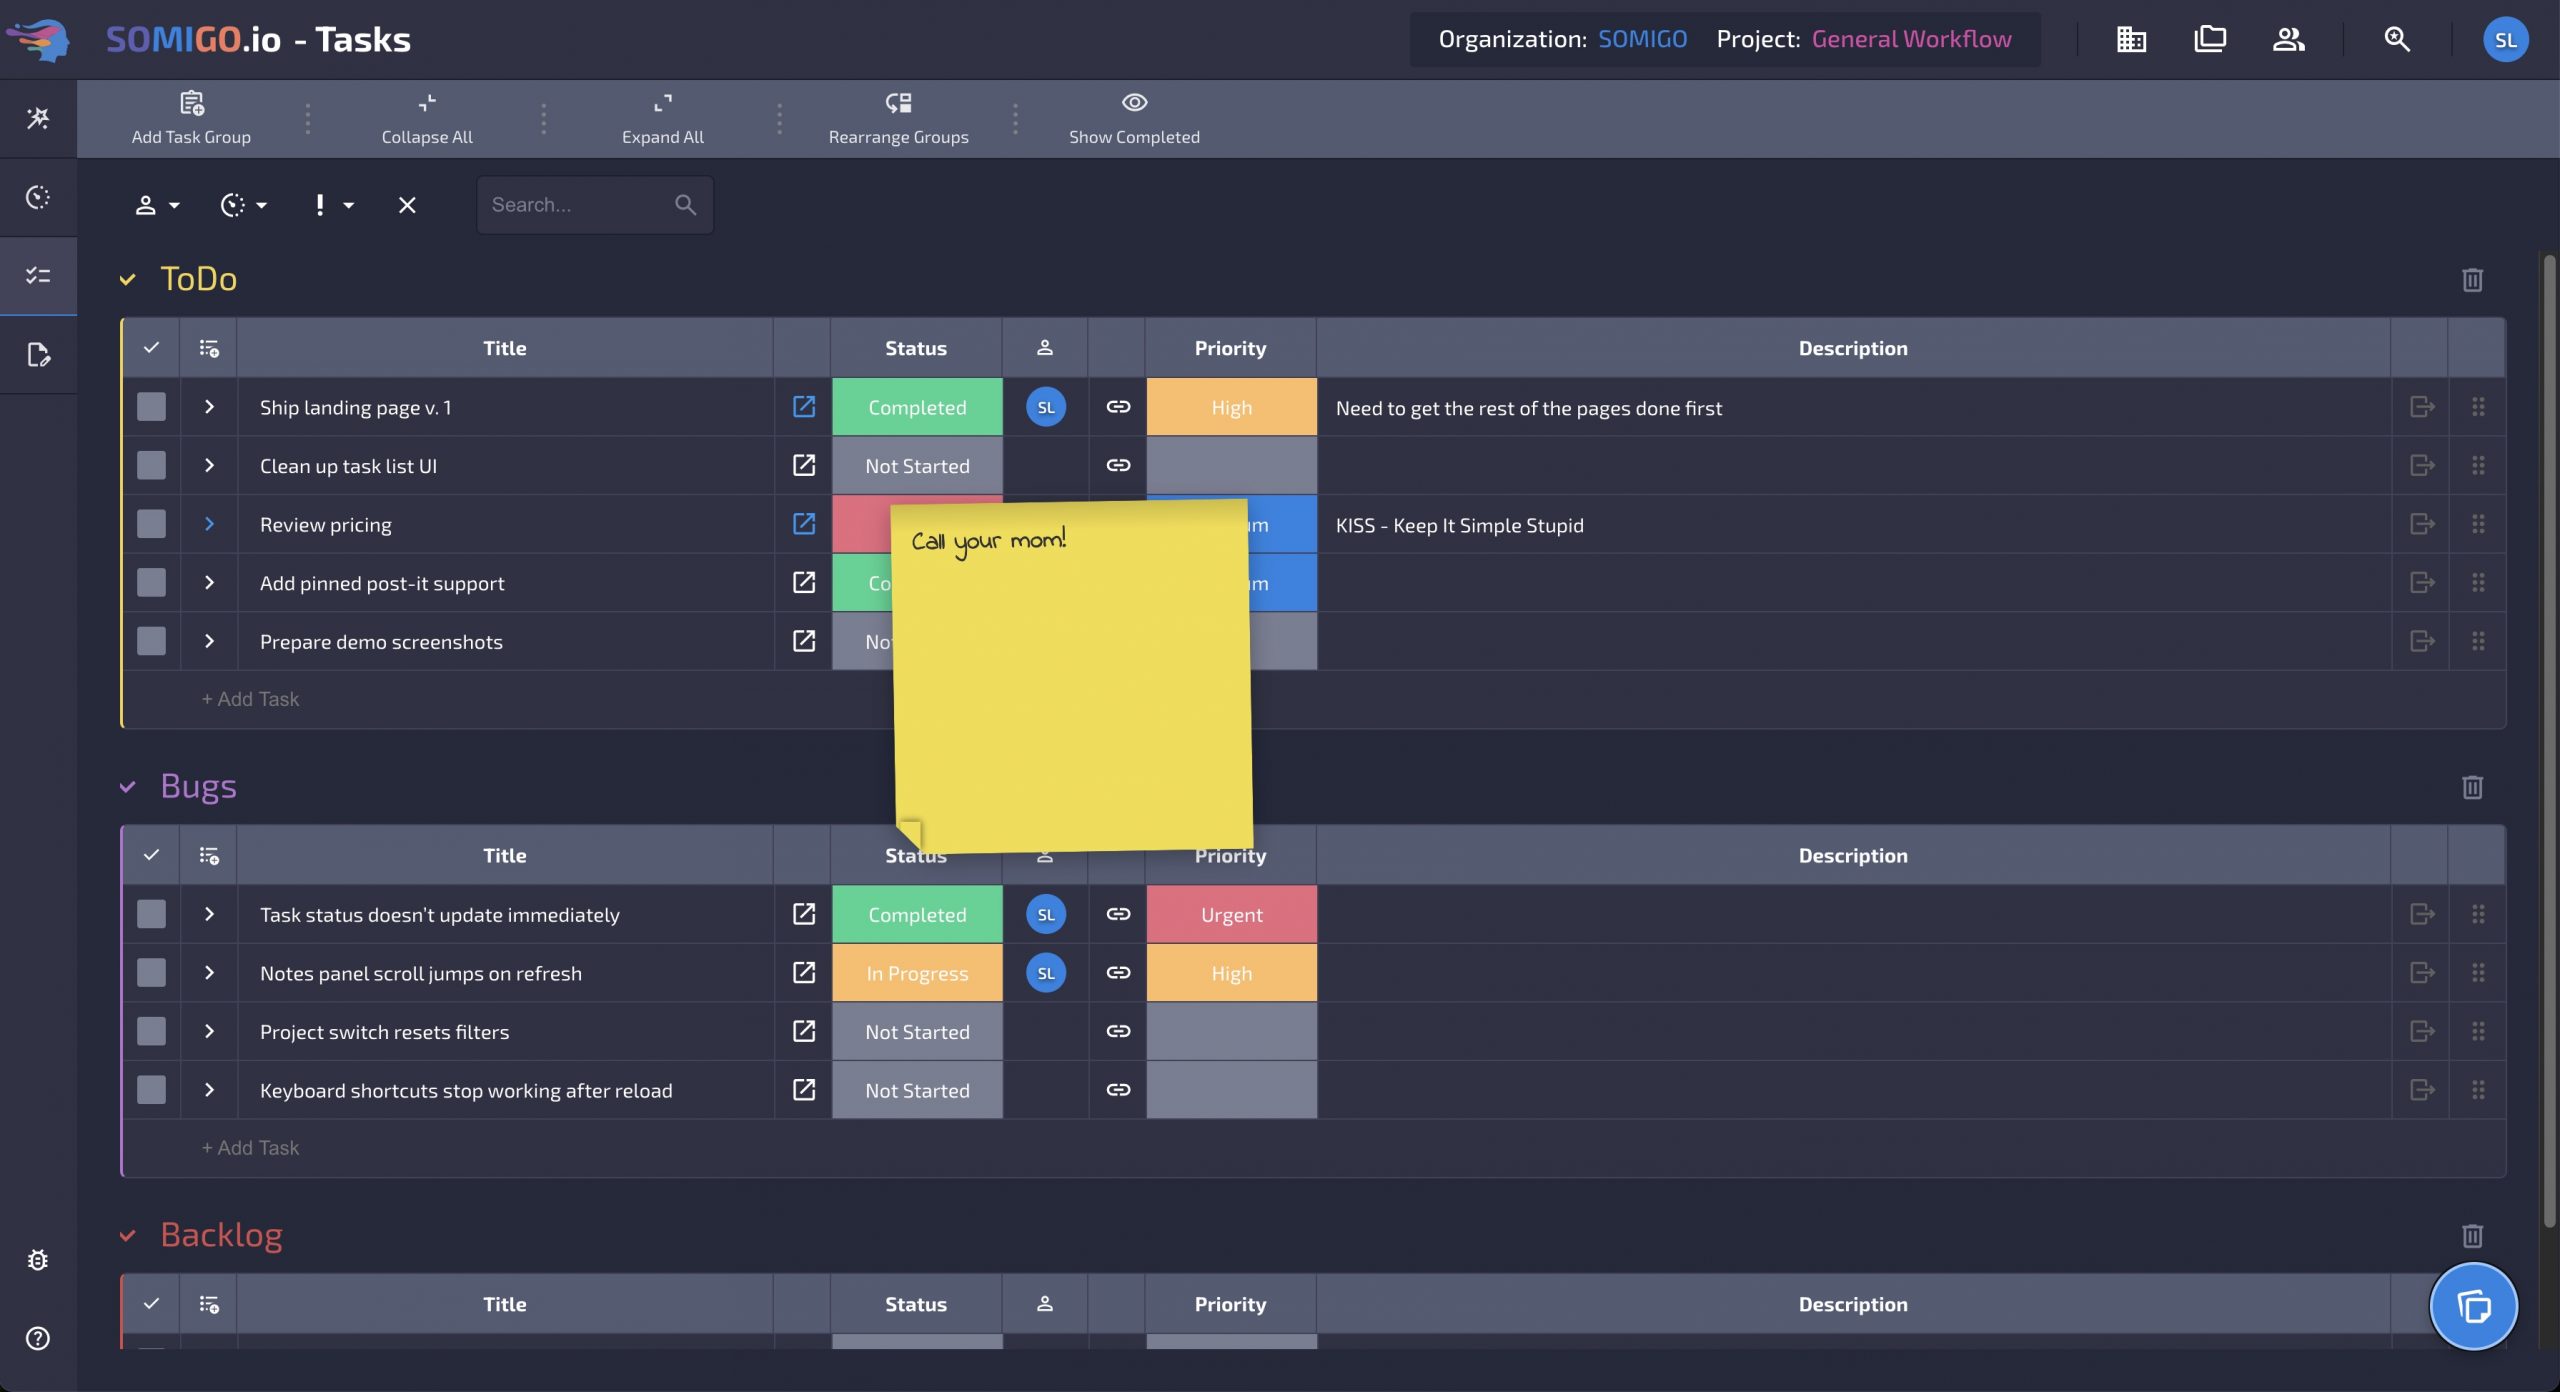Screen dimensions: 2560x1392
Task: Open the floating notes button at bottom right
Action: 2473,1306
